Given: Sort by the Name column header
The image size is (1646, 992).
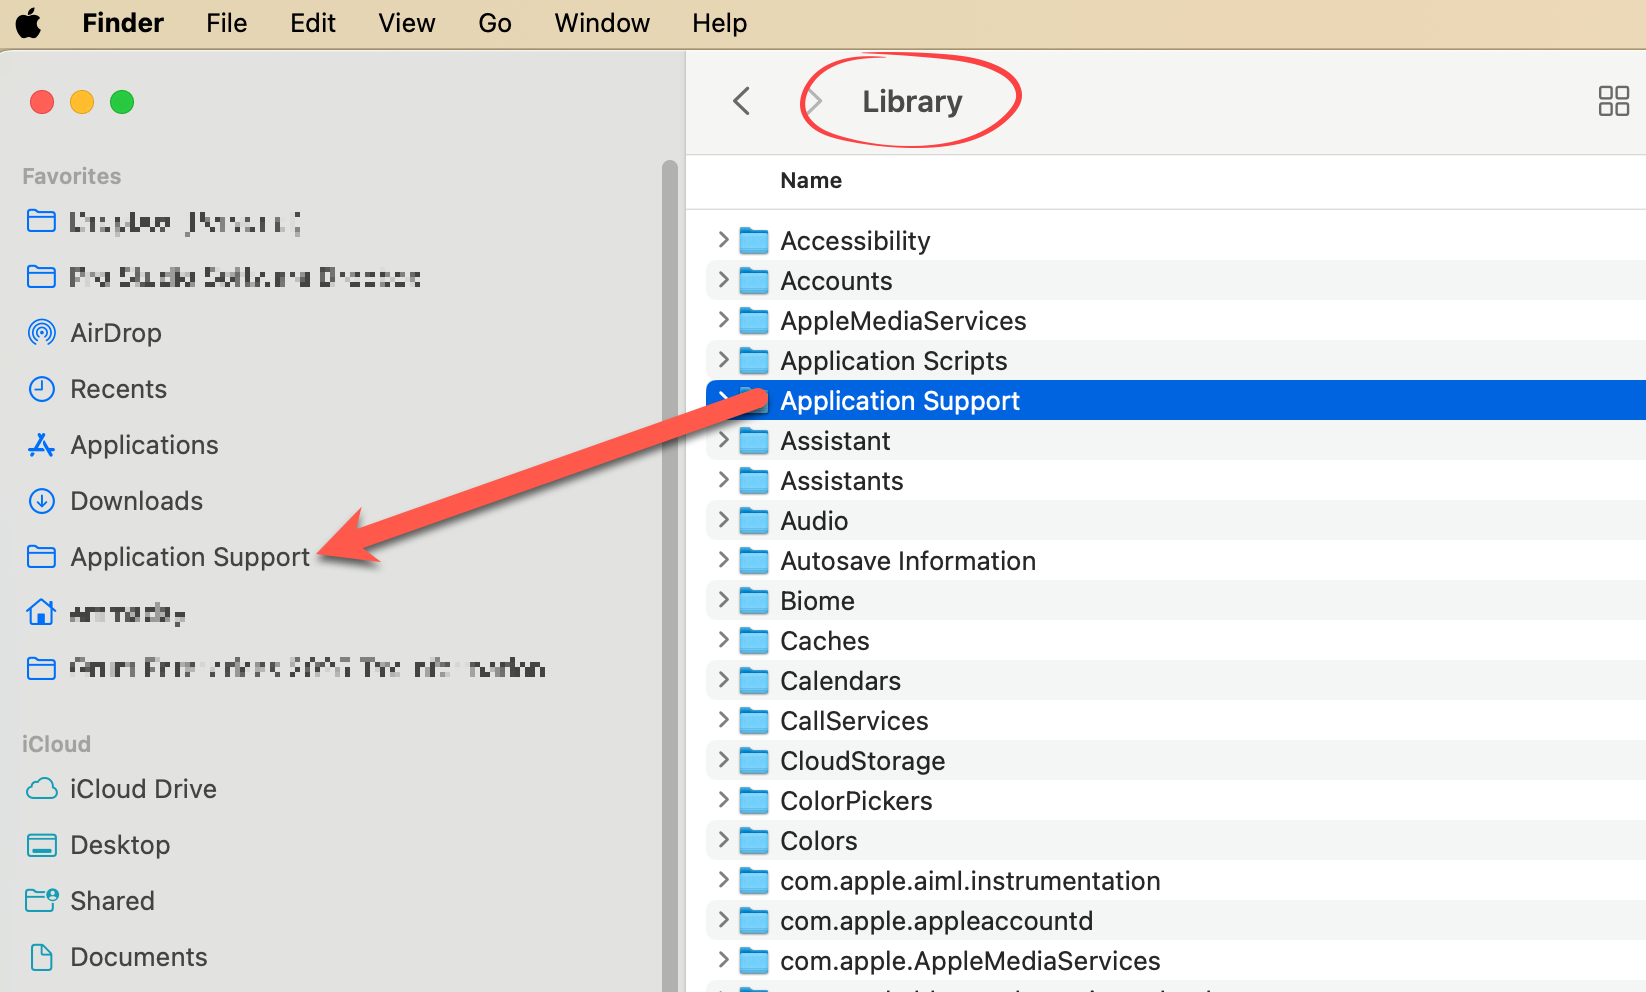Looking at the screenshot, I should (x=811, y=181).
